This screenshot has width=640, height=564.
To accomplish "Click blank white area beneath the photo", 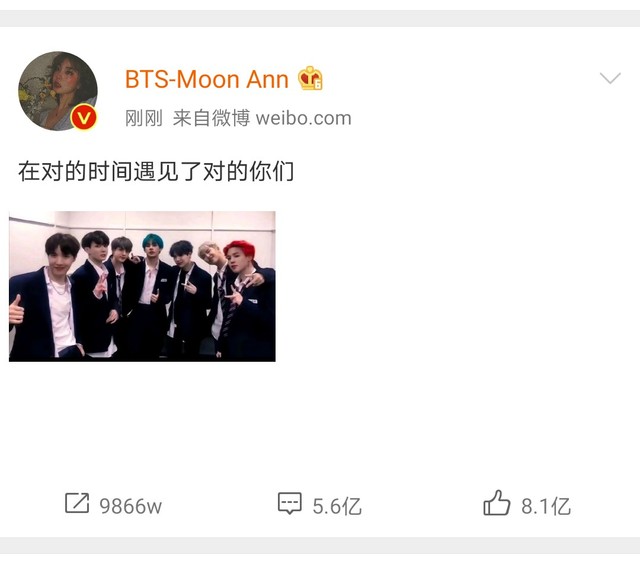I will pos(320,420).
